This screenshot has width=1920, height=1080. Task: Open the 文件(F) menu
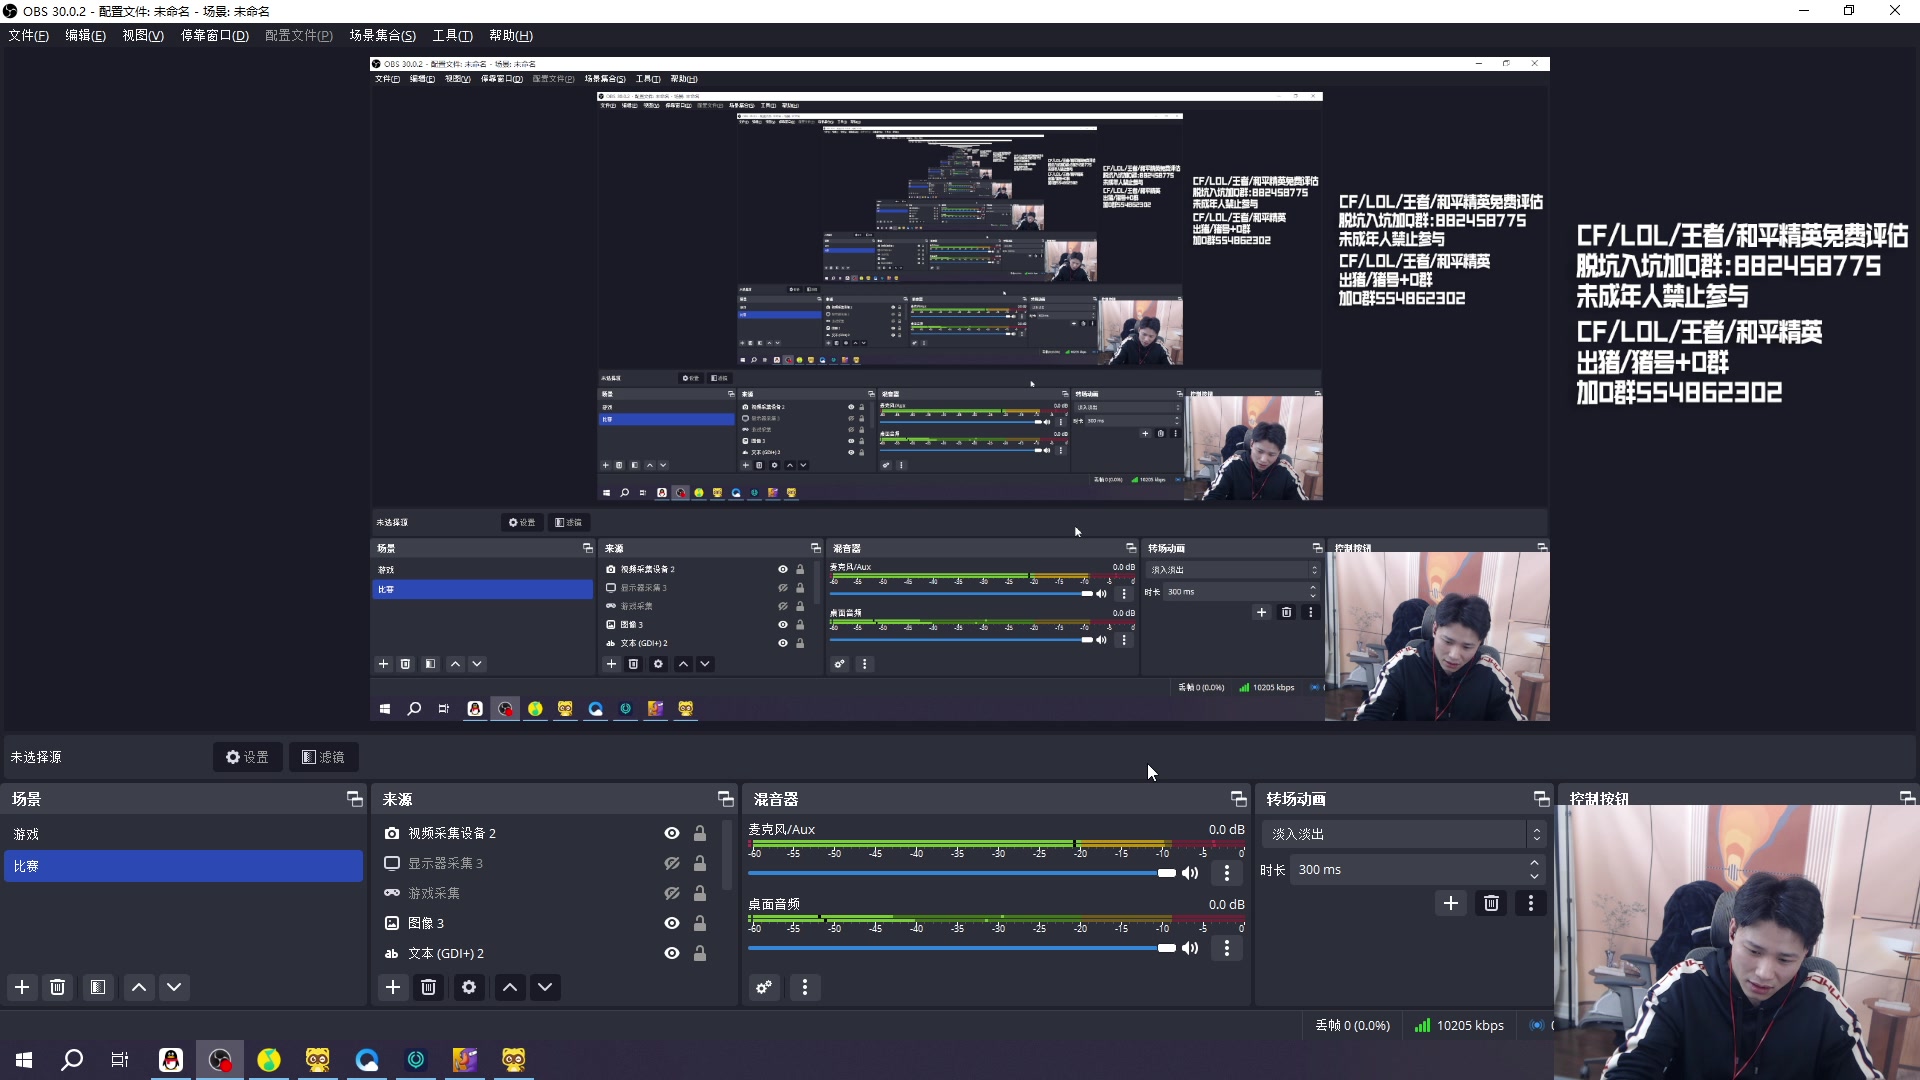click(28, 35)
